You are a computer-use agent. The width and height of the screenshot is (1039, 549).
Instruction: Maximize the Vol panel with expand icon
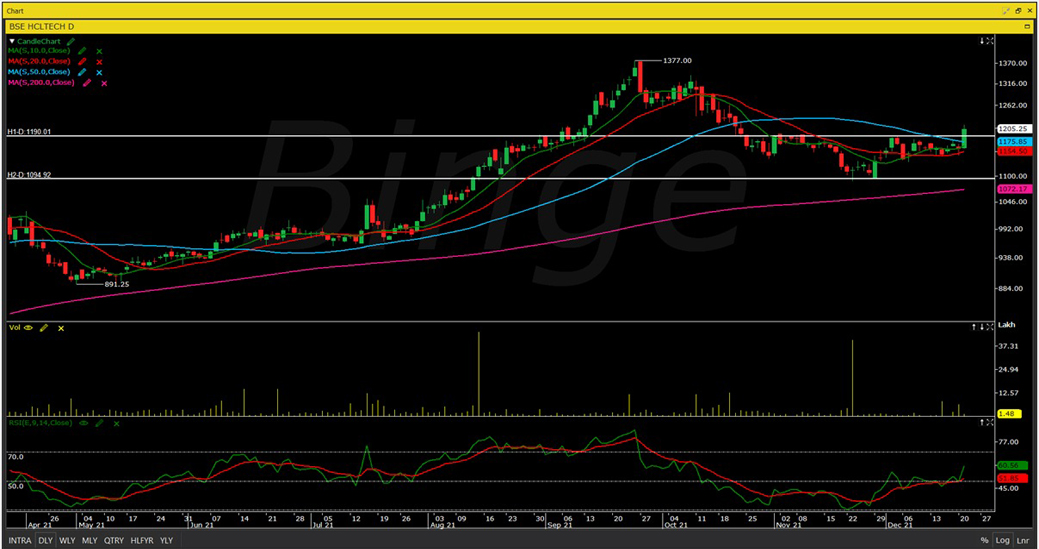click(x=990, y=327)
